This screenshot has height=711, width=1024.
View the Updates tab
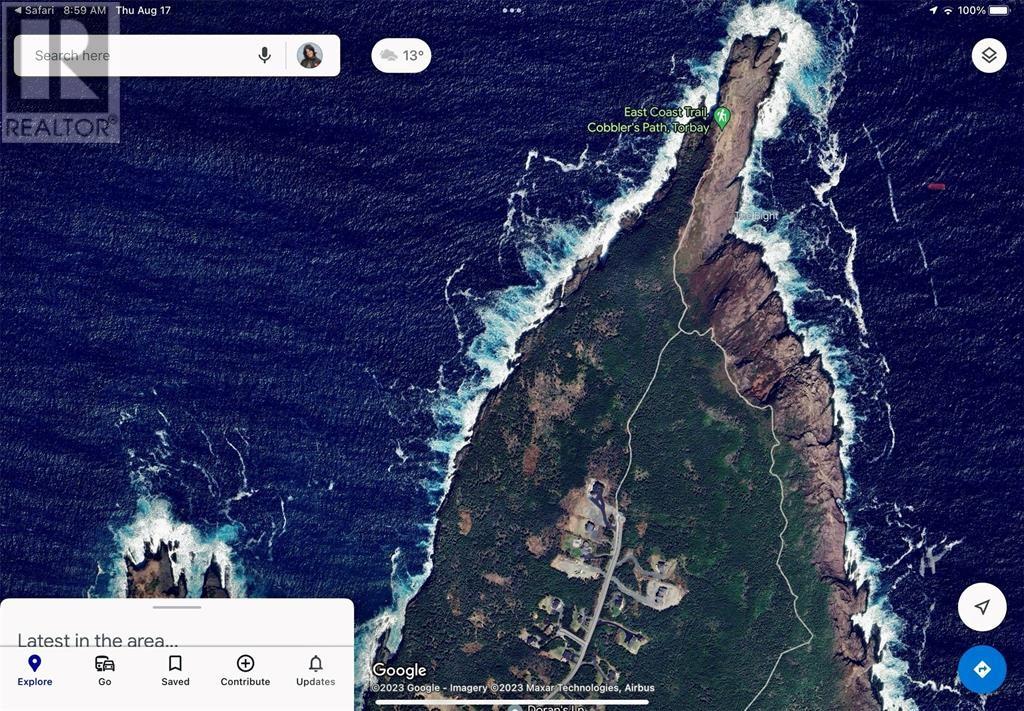315,670
